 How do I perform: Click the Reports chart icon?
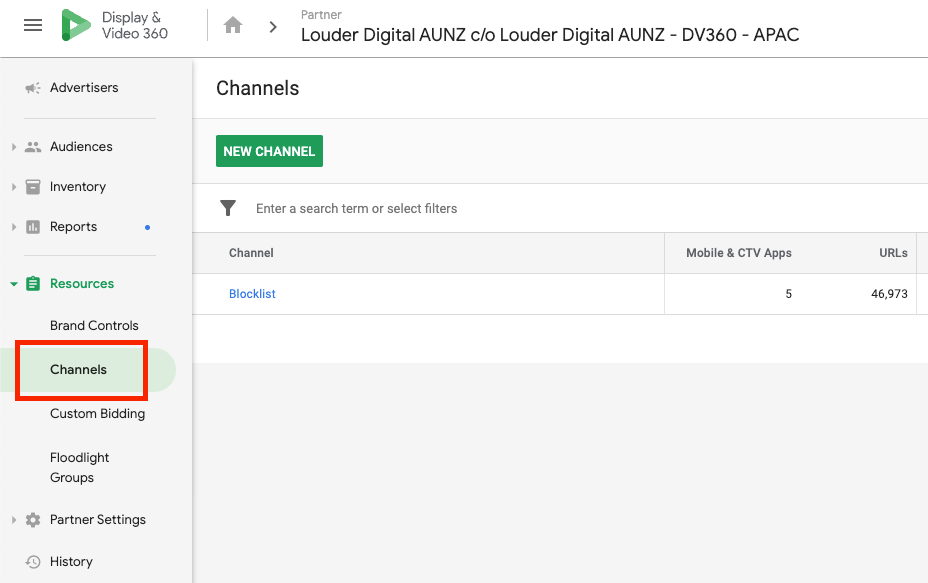click(x=33, y=227)
